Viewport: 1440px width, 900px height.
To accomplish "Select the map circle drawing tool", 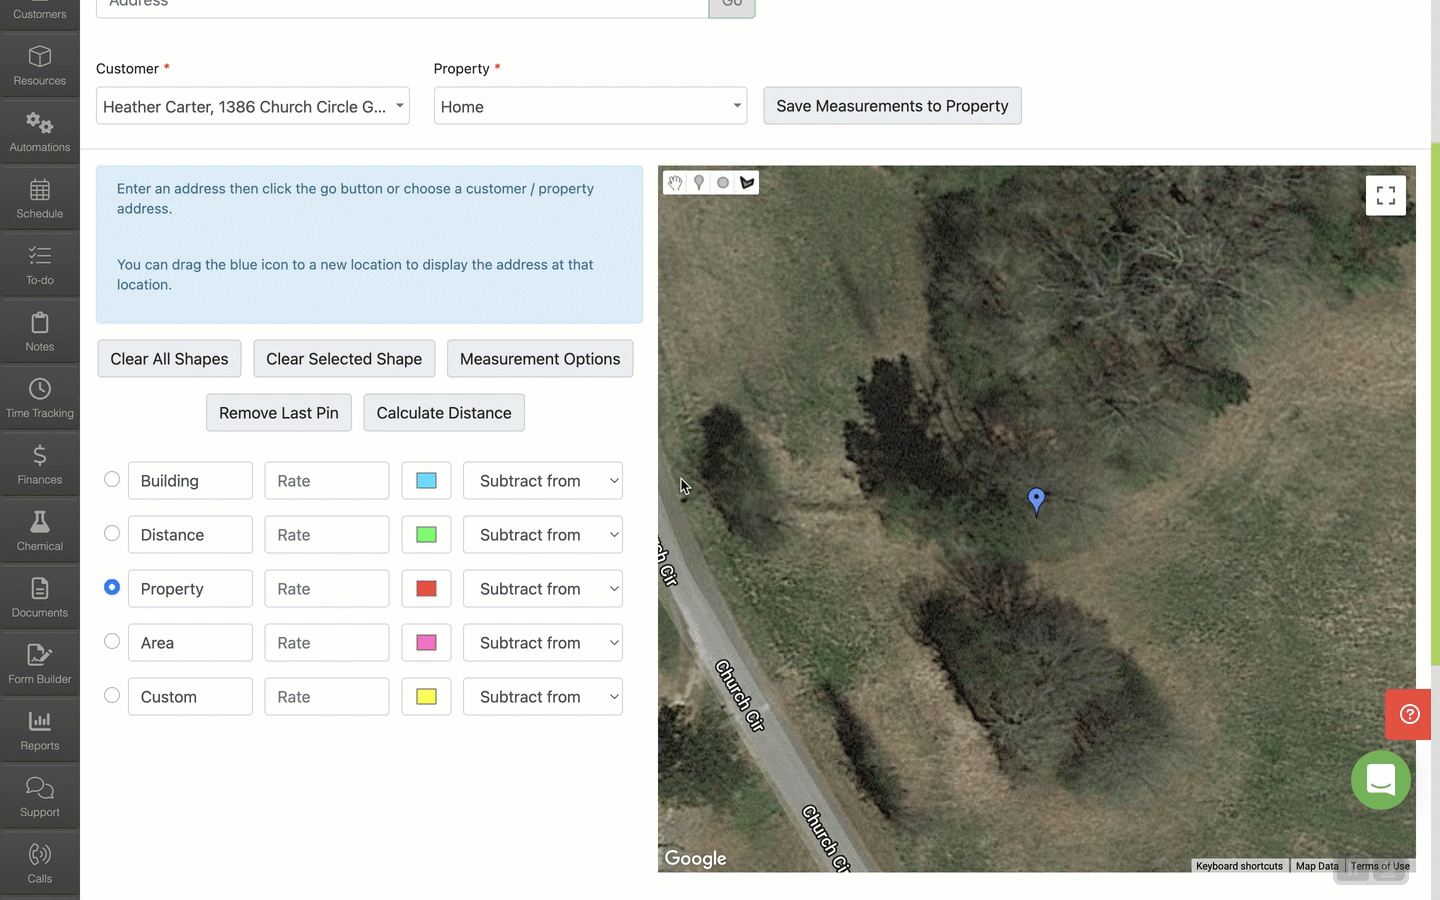I will tap(723, 183).
